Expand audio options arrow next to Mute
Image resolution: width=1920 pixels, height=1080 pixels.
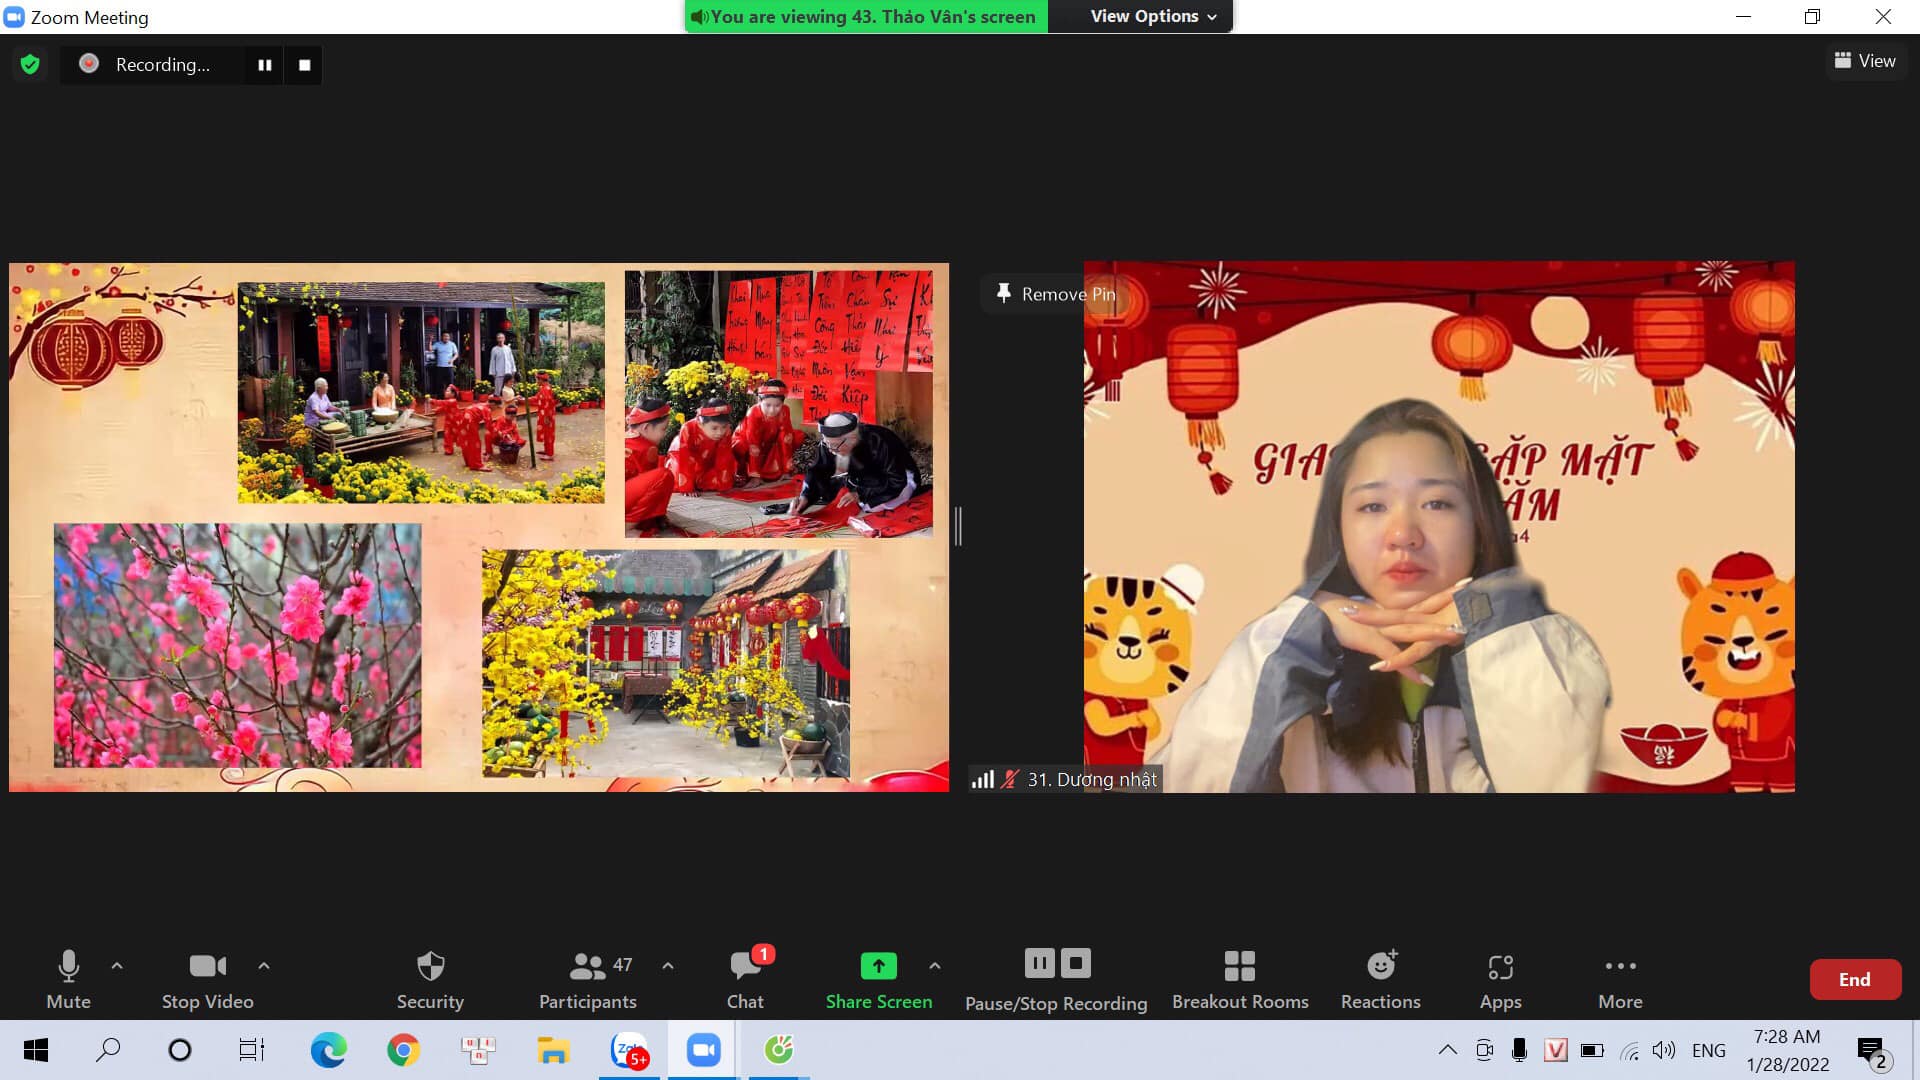tap(117, 966)
